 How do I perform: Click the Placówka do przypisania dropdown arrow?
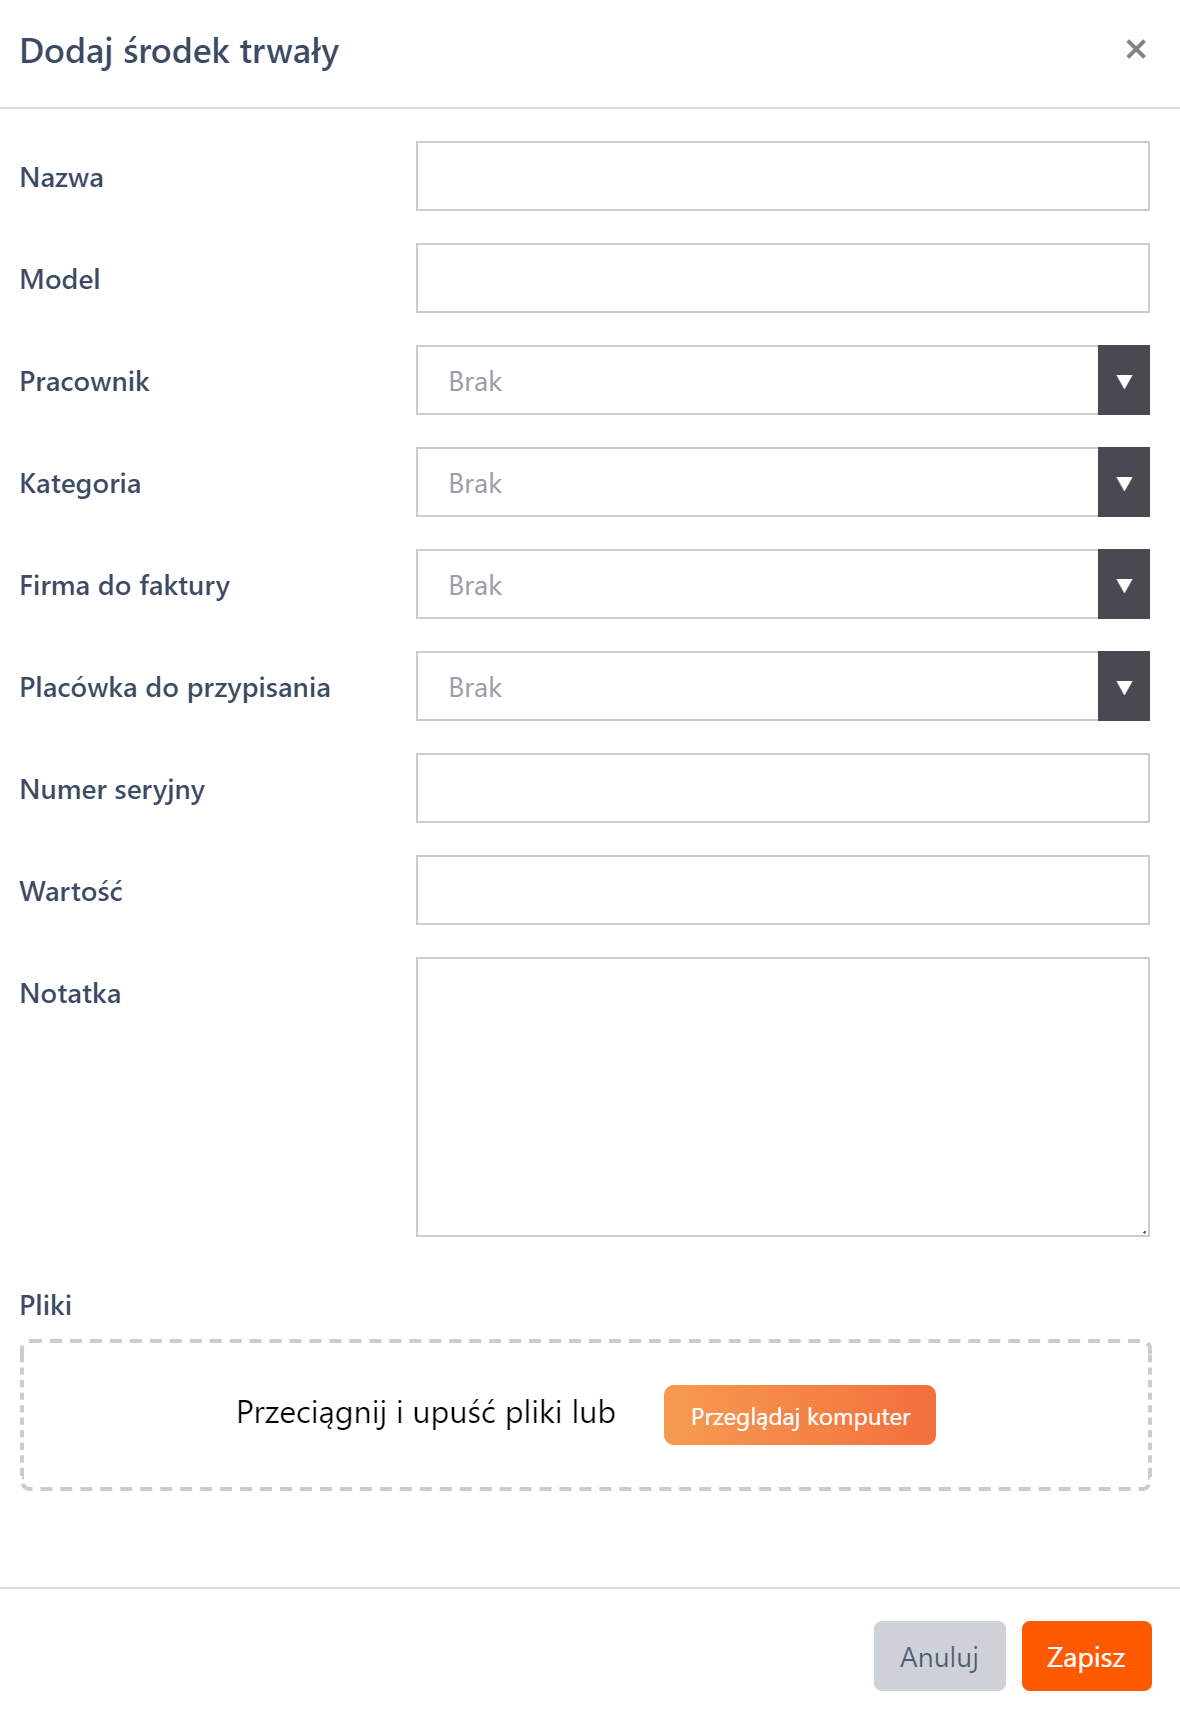pos(1123,687)
